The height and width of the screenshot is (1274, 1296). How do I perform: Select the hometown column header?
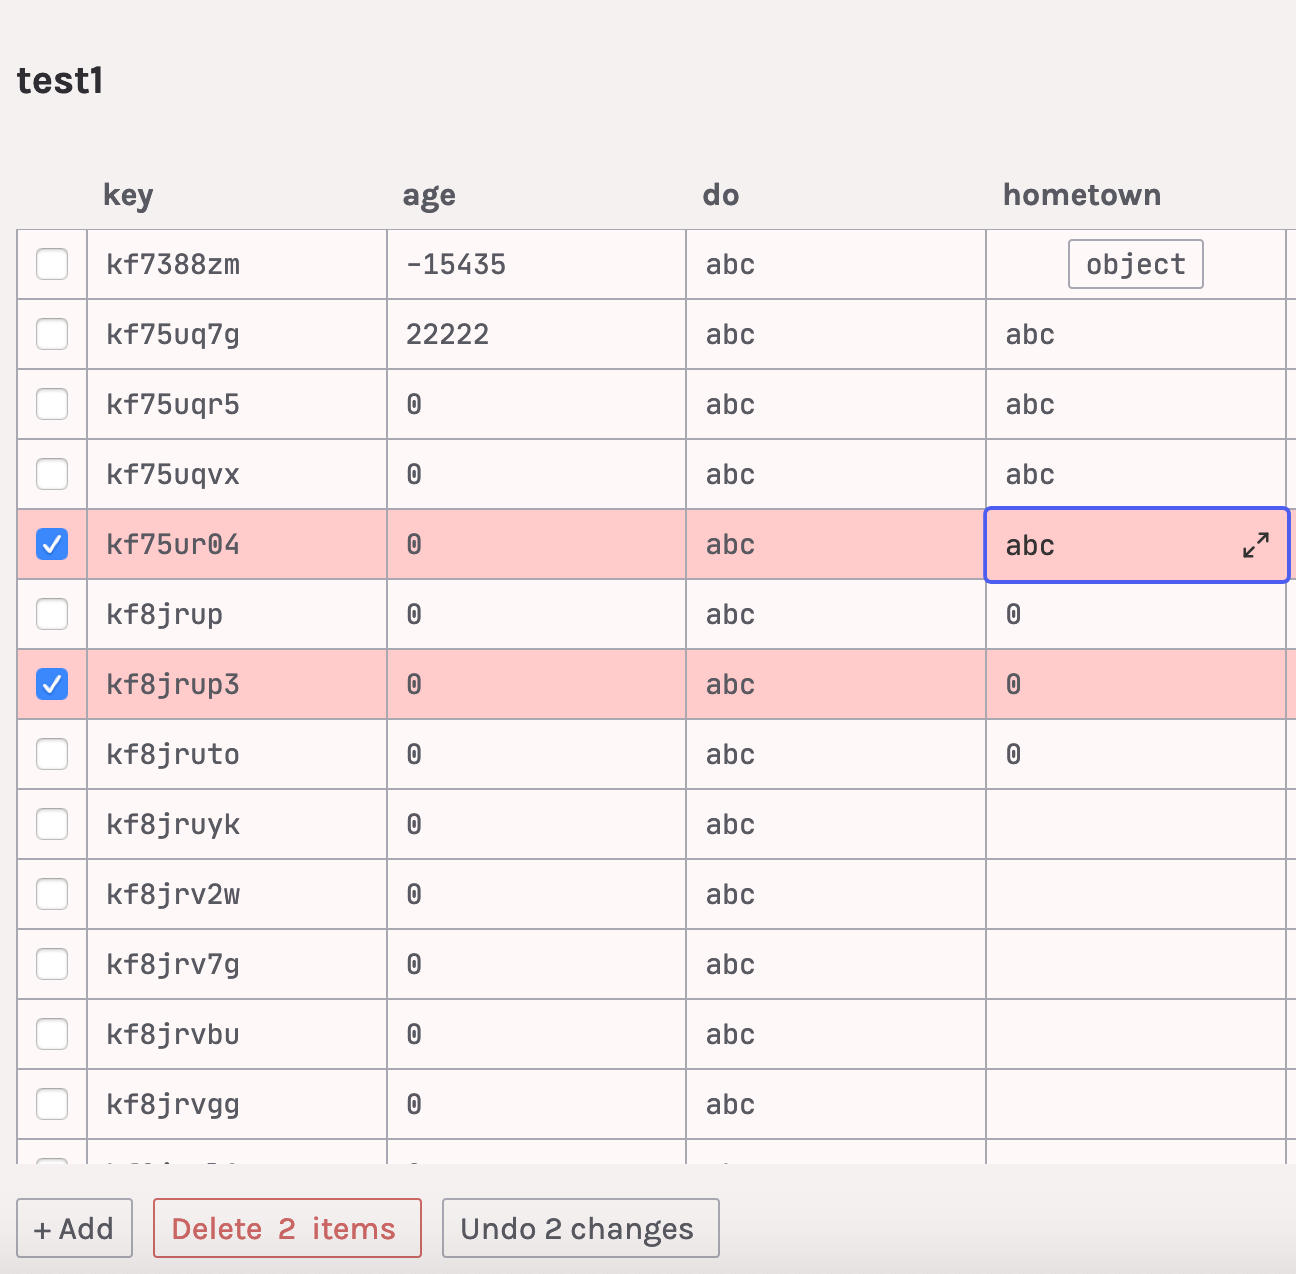(x=1081, y=195)
